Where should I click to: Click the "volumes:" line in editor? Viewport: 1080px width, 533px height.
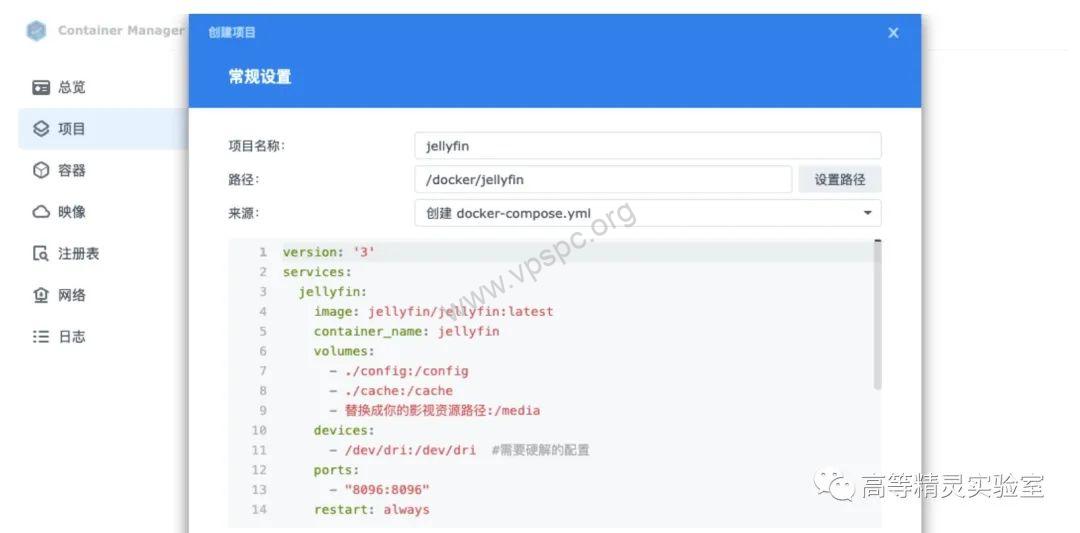(x=344, y=351)
